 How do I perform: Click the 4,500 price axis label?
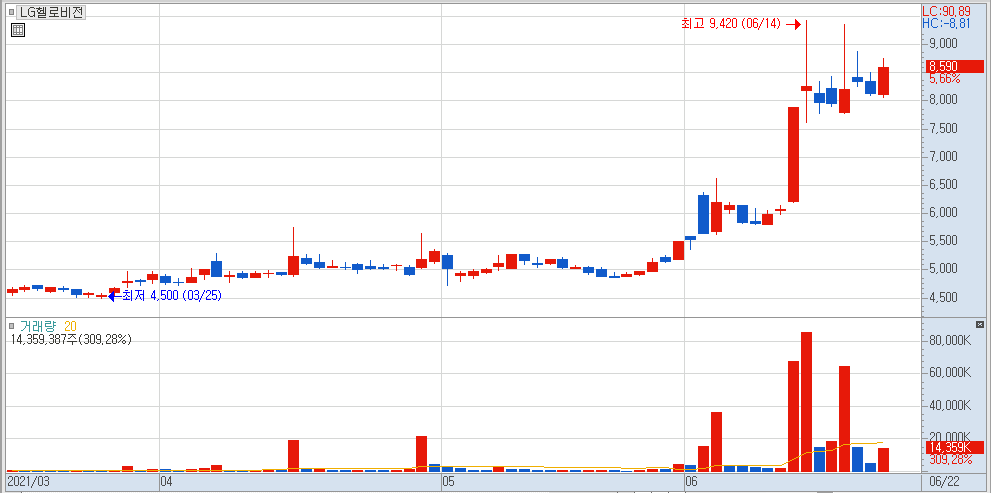click(x=943, y=297)
